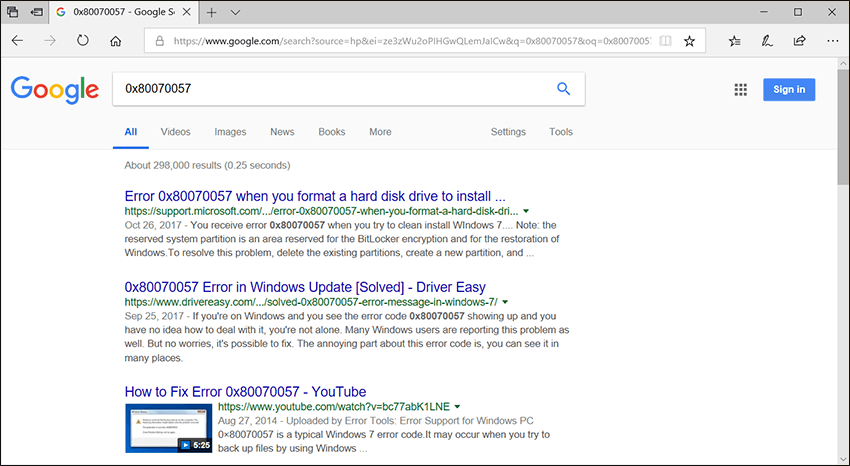Expand arrow next to support.microsoft.com URL

[x=526, y=211]
